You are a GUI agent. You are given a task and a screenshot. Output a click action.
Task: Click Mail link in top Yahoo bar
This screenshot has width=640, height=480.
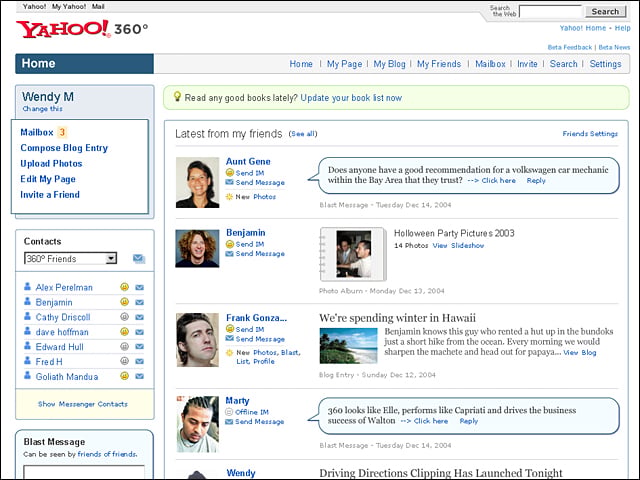click(98, 7)
